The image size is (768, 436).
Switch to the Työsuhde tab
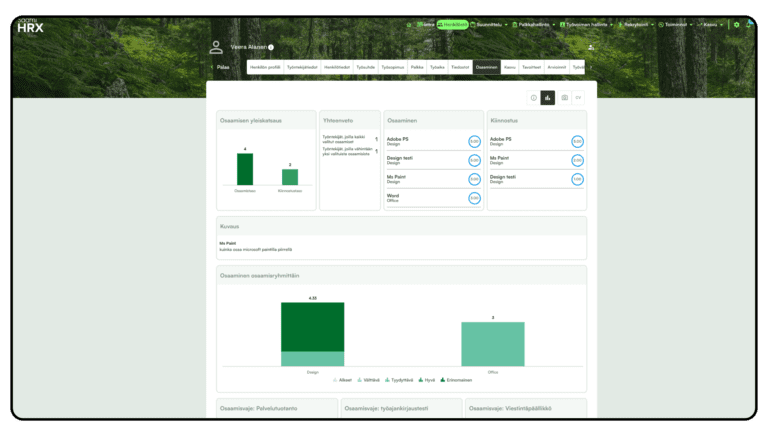(365, 67)
